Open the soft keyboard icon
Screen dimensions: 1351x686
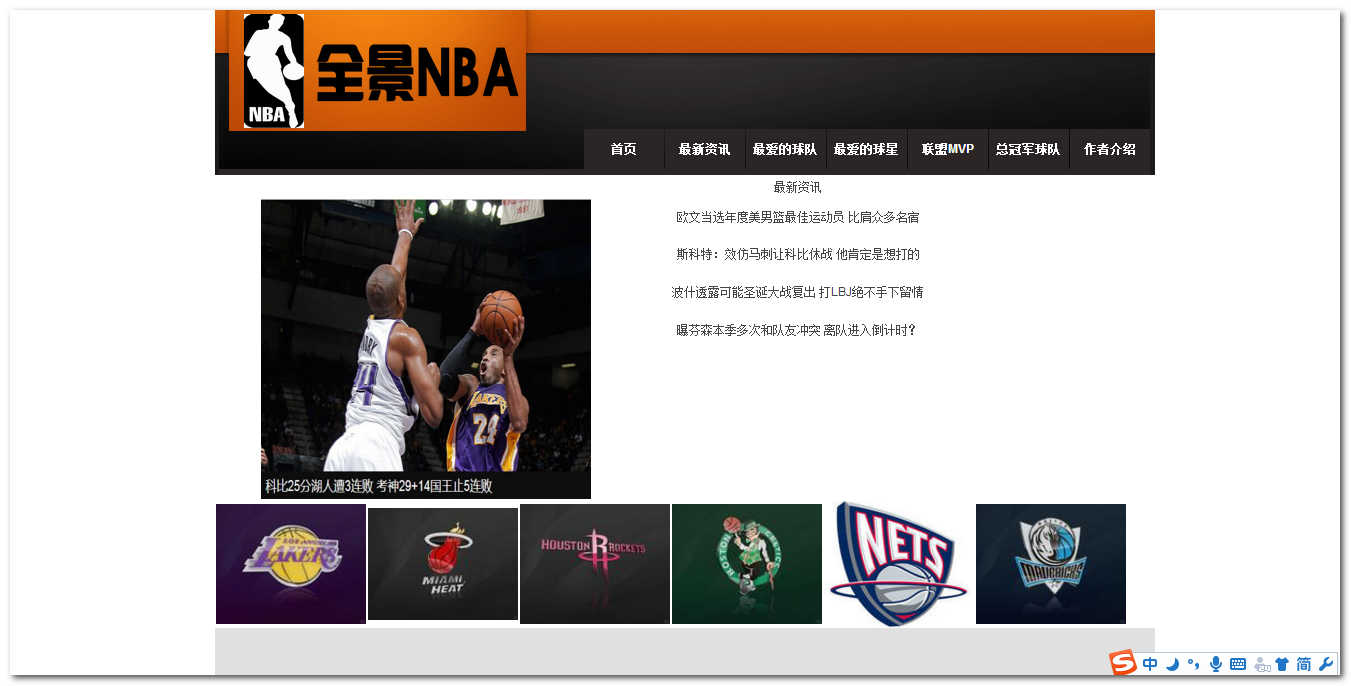pyautogui.click(x=1238, y=664)
